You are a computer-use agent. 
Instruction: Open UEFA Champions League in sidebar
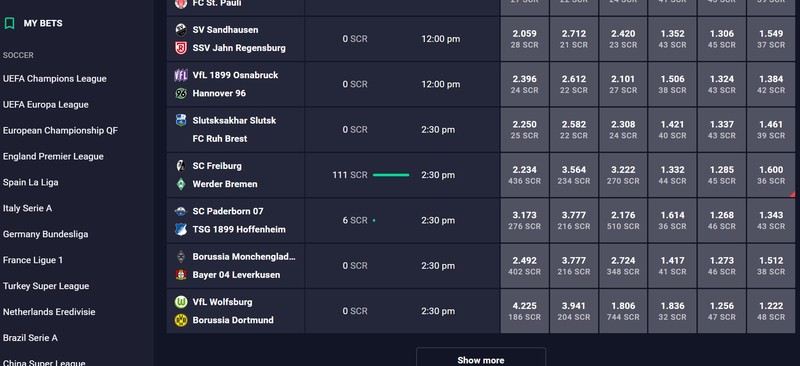point(55,79)
